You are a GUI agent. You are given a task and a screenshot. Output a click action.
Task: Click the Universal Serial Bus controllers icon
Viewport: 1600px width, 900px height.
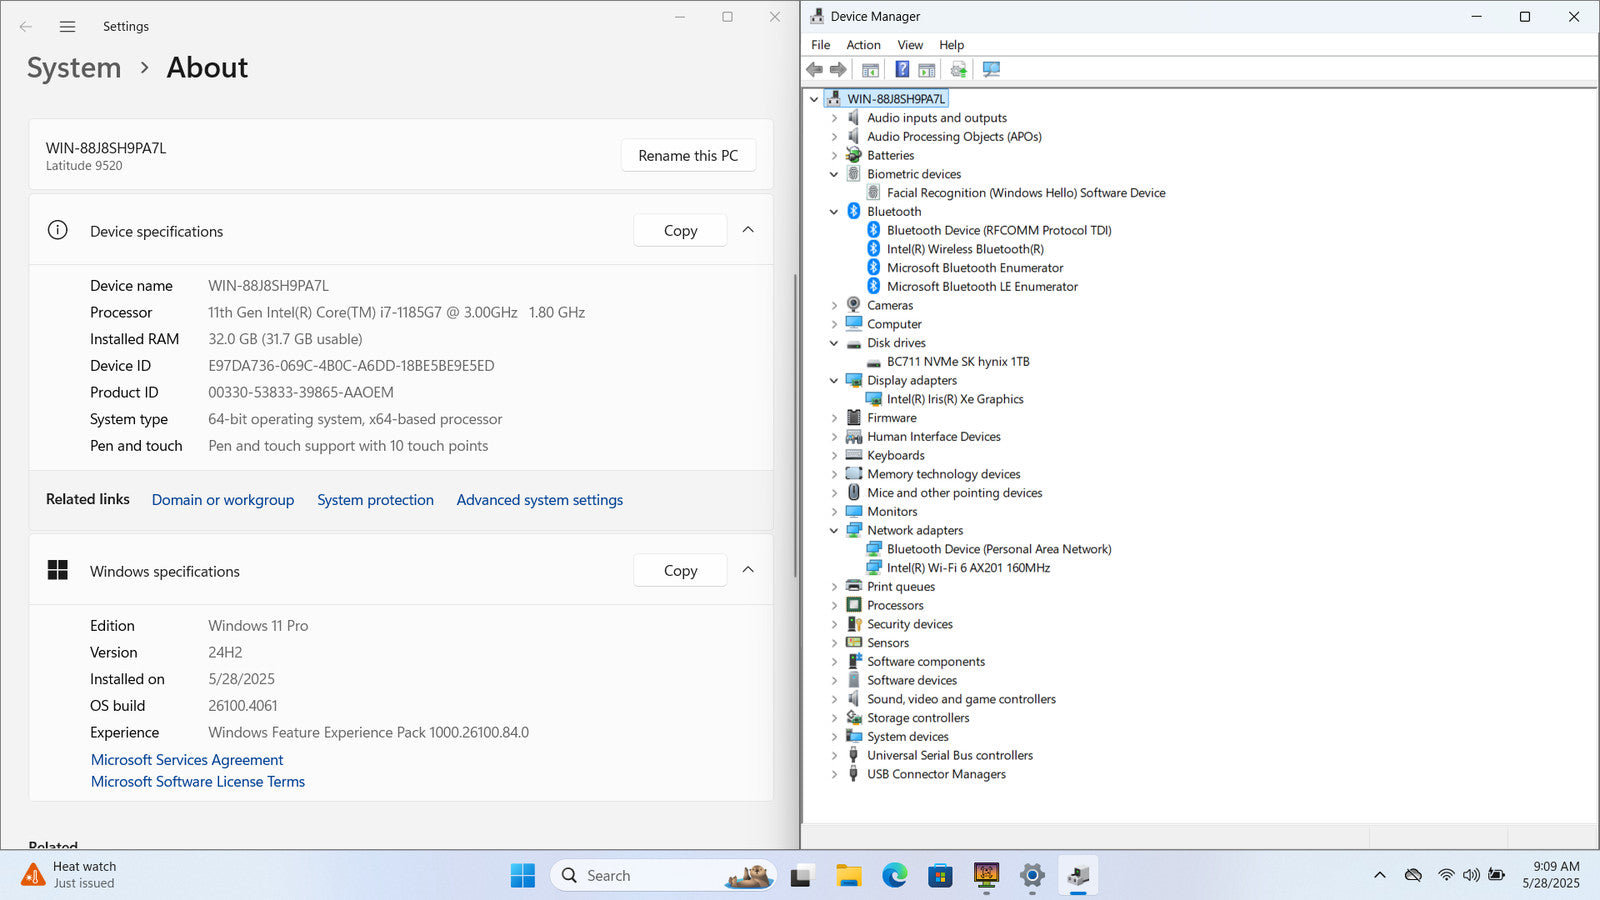[854, 755]
